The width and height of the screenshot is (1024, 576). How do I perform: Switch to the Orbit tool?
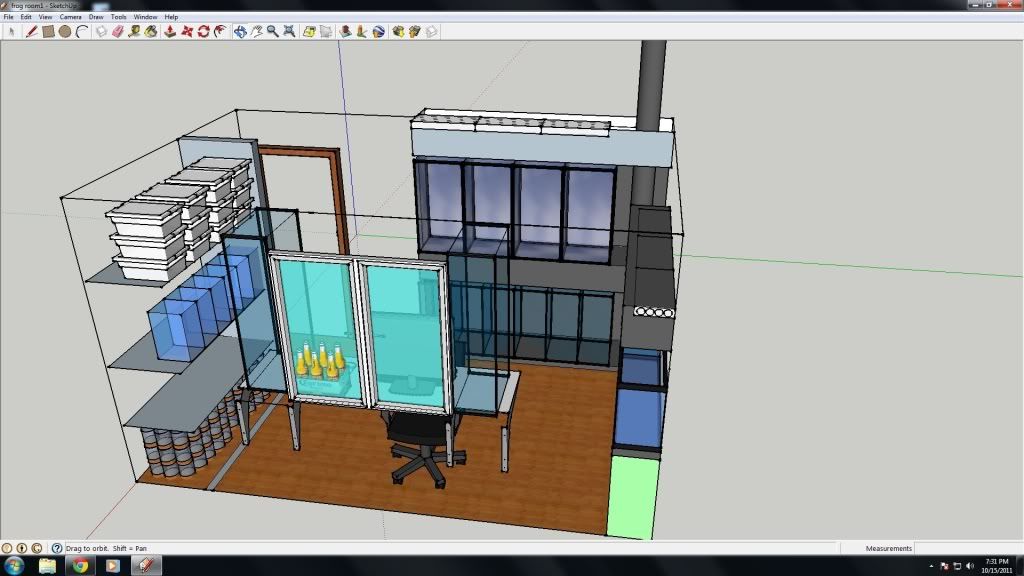(239, 31)
